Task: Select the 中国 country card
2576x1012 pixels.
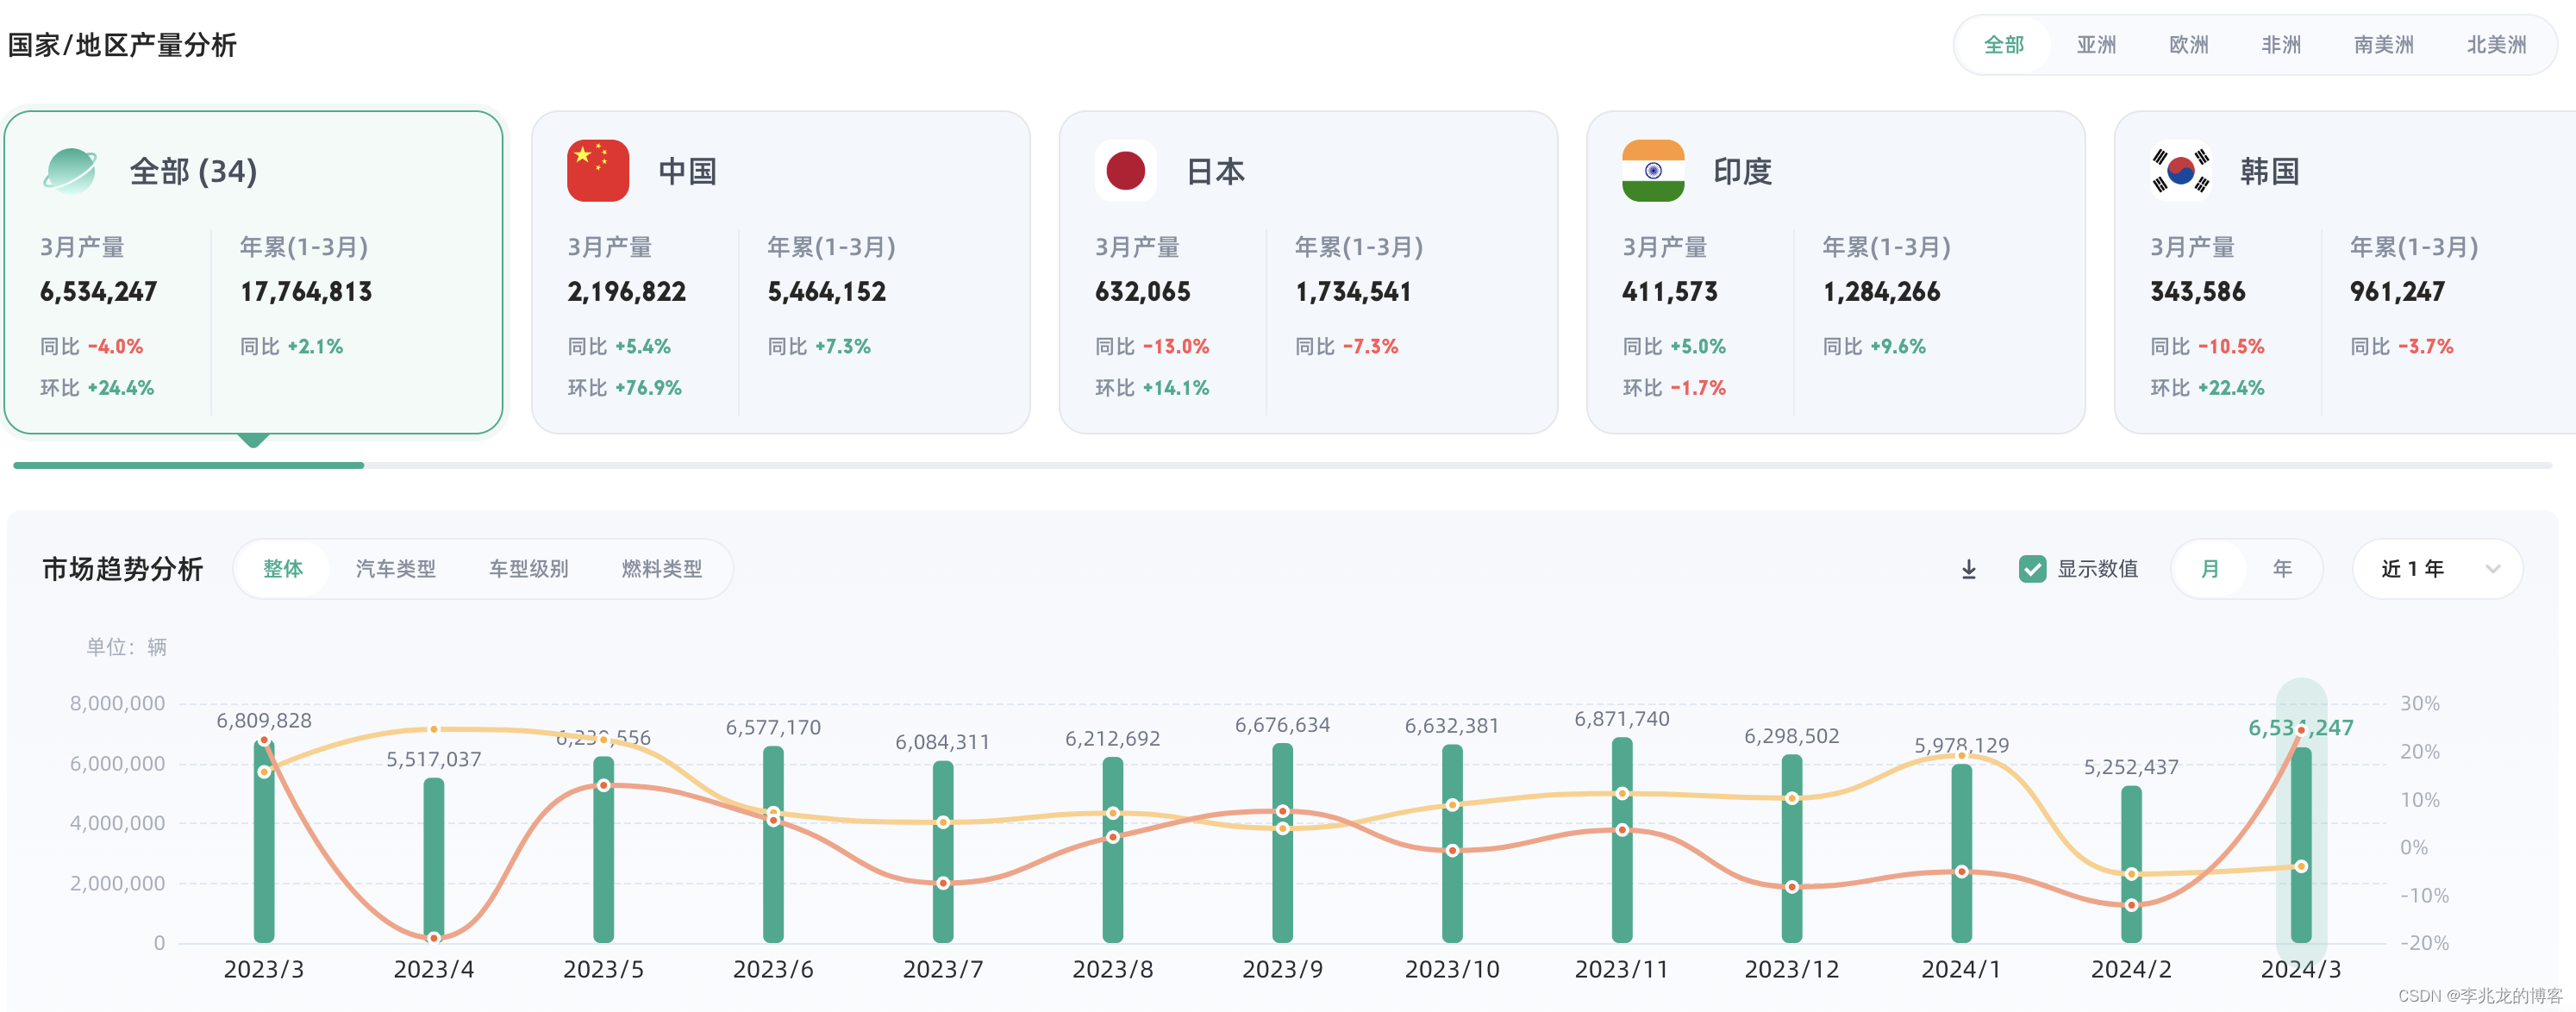Action: click(x=781, y=272)
